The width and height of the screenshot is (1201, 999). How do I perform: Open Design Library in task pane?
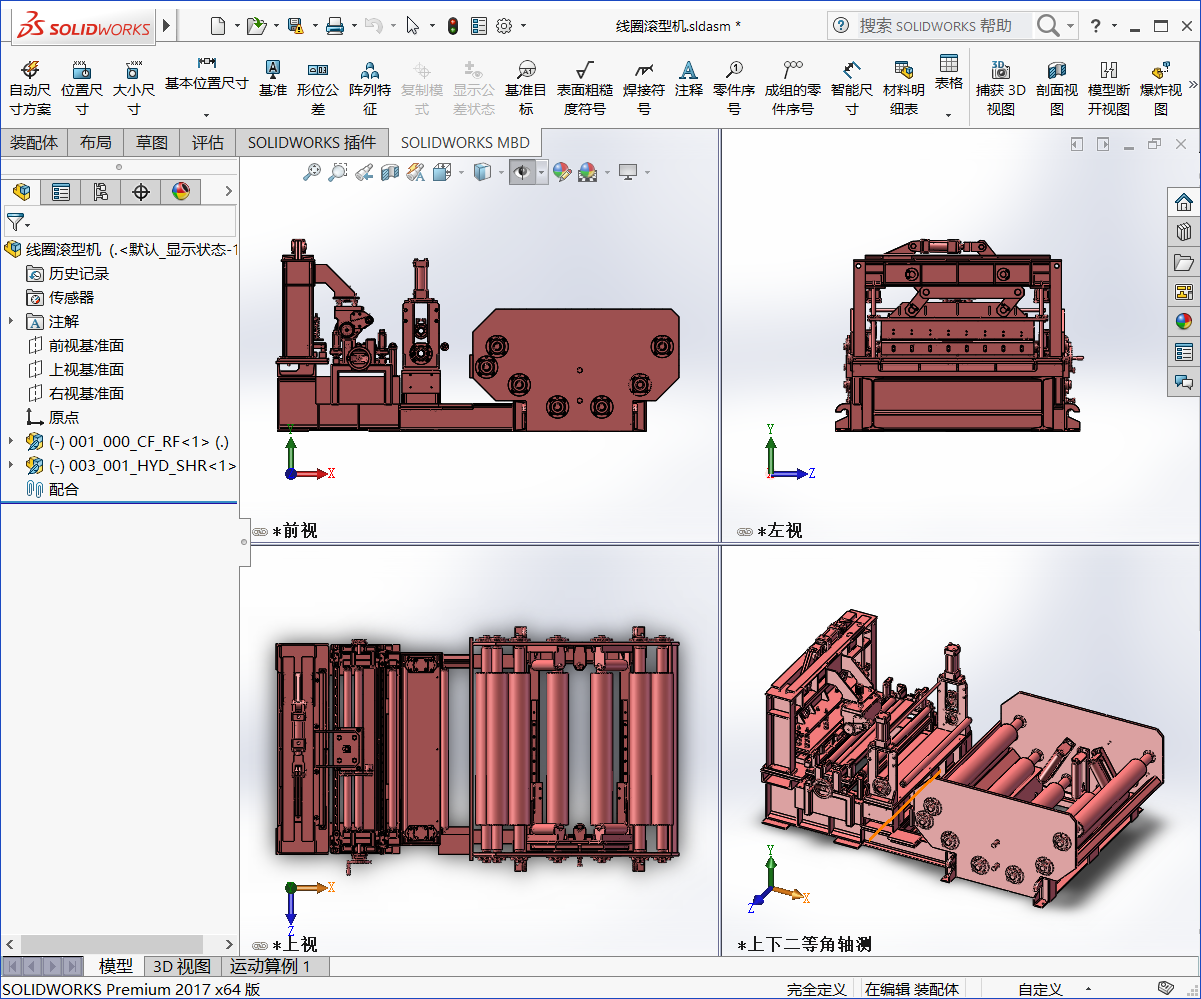[x=1184, y=232]
